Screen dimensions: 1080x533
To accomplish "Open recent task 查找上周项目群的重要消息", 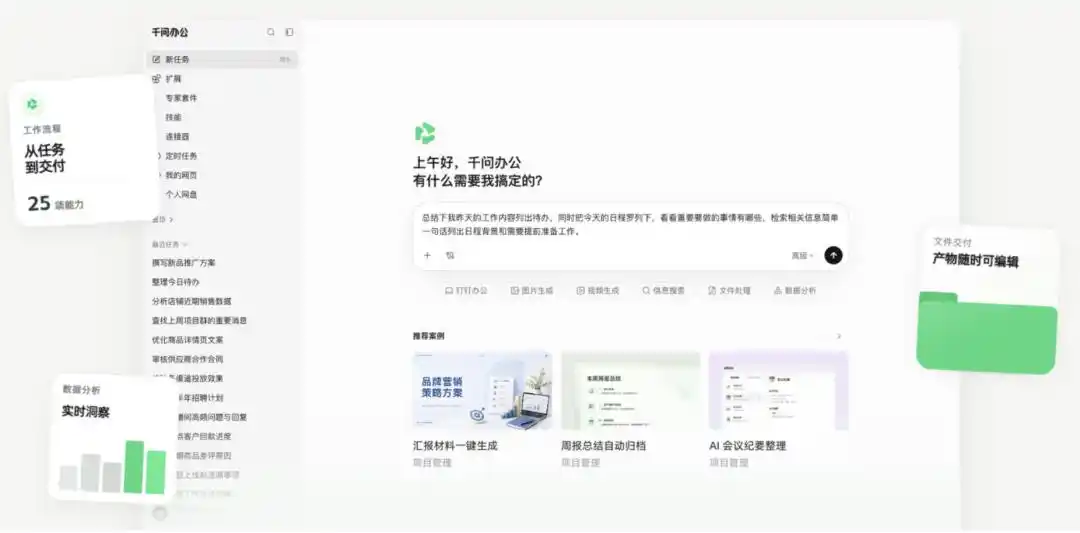I will 200,320.
